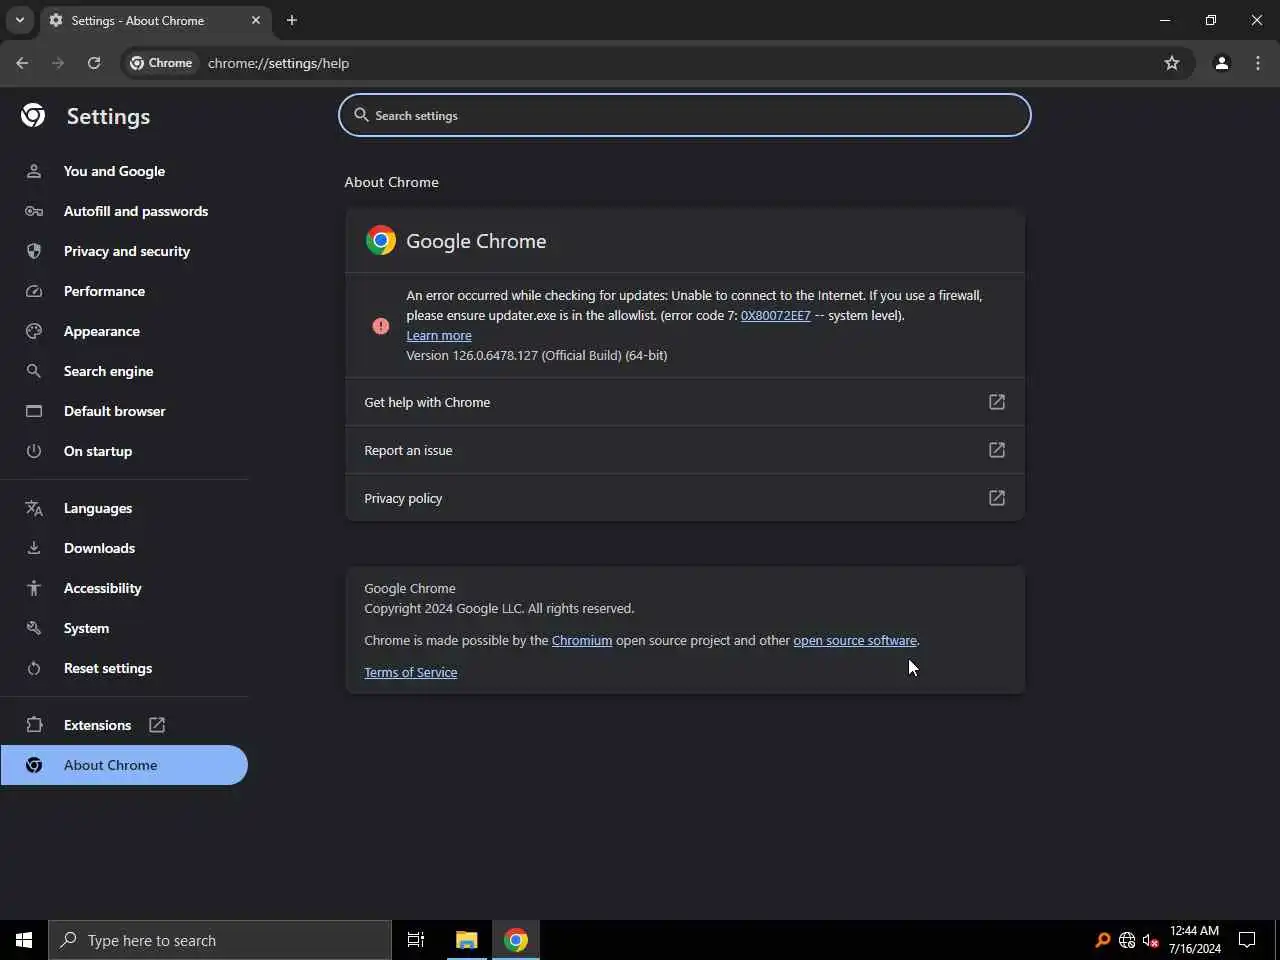The width and height of the screenshot is (1280, 960).
Task: Open the profile avatar menu
Action: pyautogui.click(x=1221, y=63)
